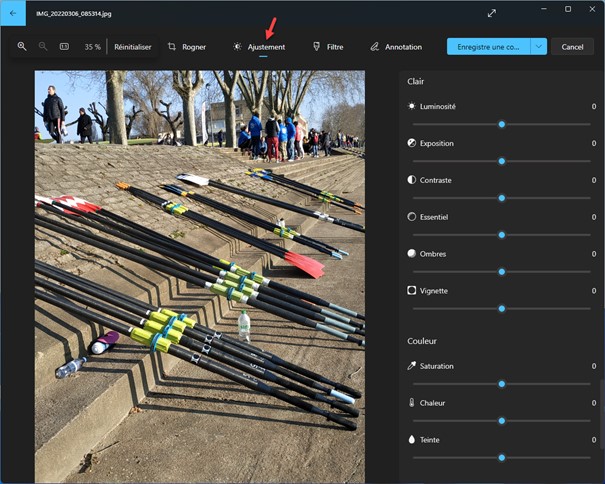The height and width of the screenshot is (484, 605).
Task: Open the Filtre tab
Action: pyautogui.click(x=328, y=47)
